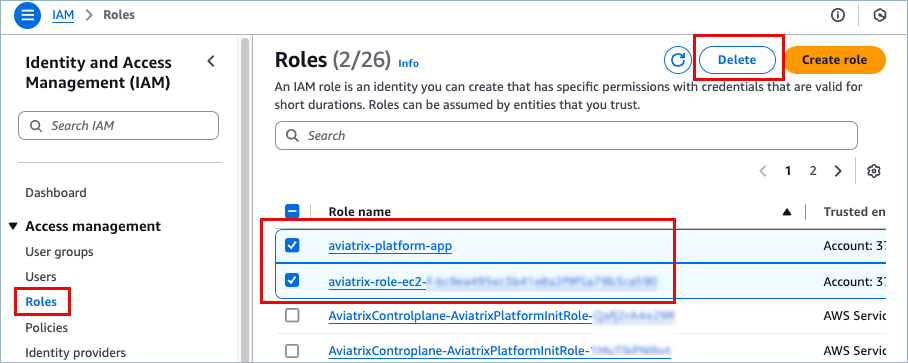Check the AviatrixControlplane-AviatrixPlatformInitRole checkbox
908x363 pixels.
(292, 316)
